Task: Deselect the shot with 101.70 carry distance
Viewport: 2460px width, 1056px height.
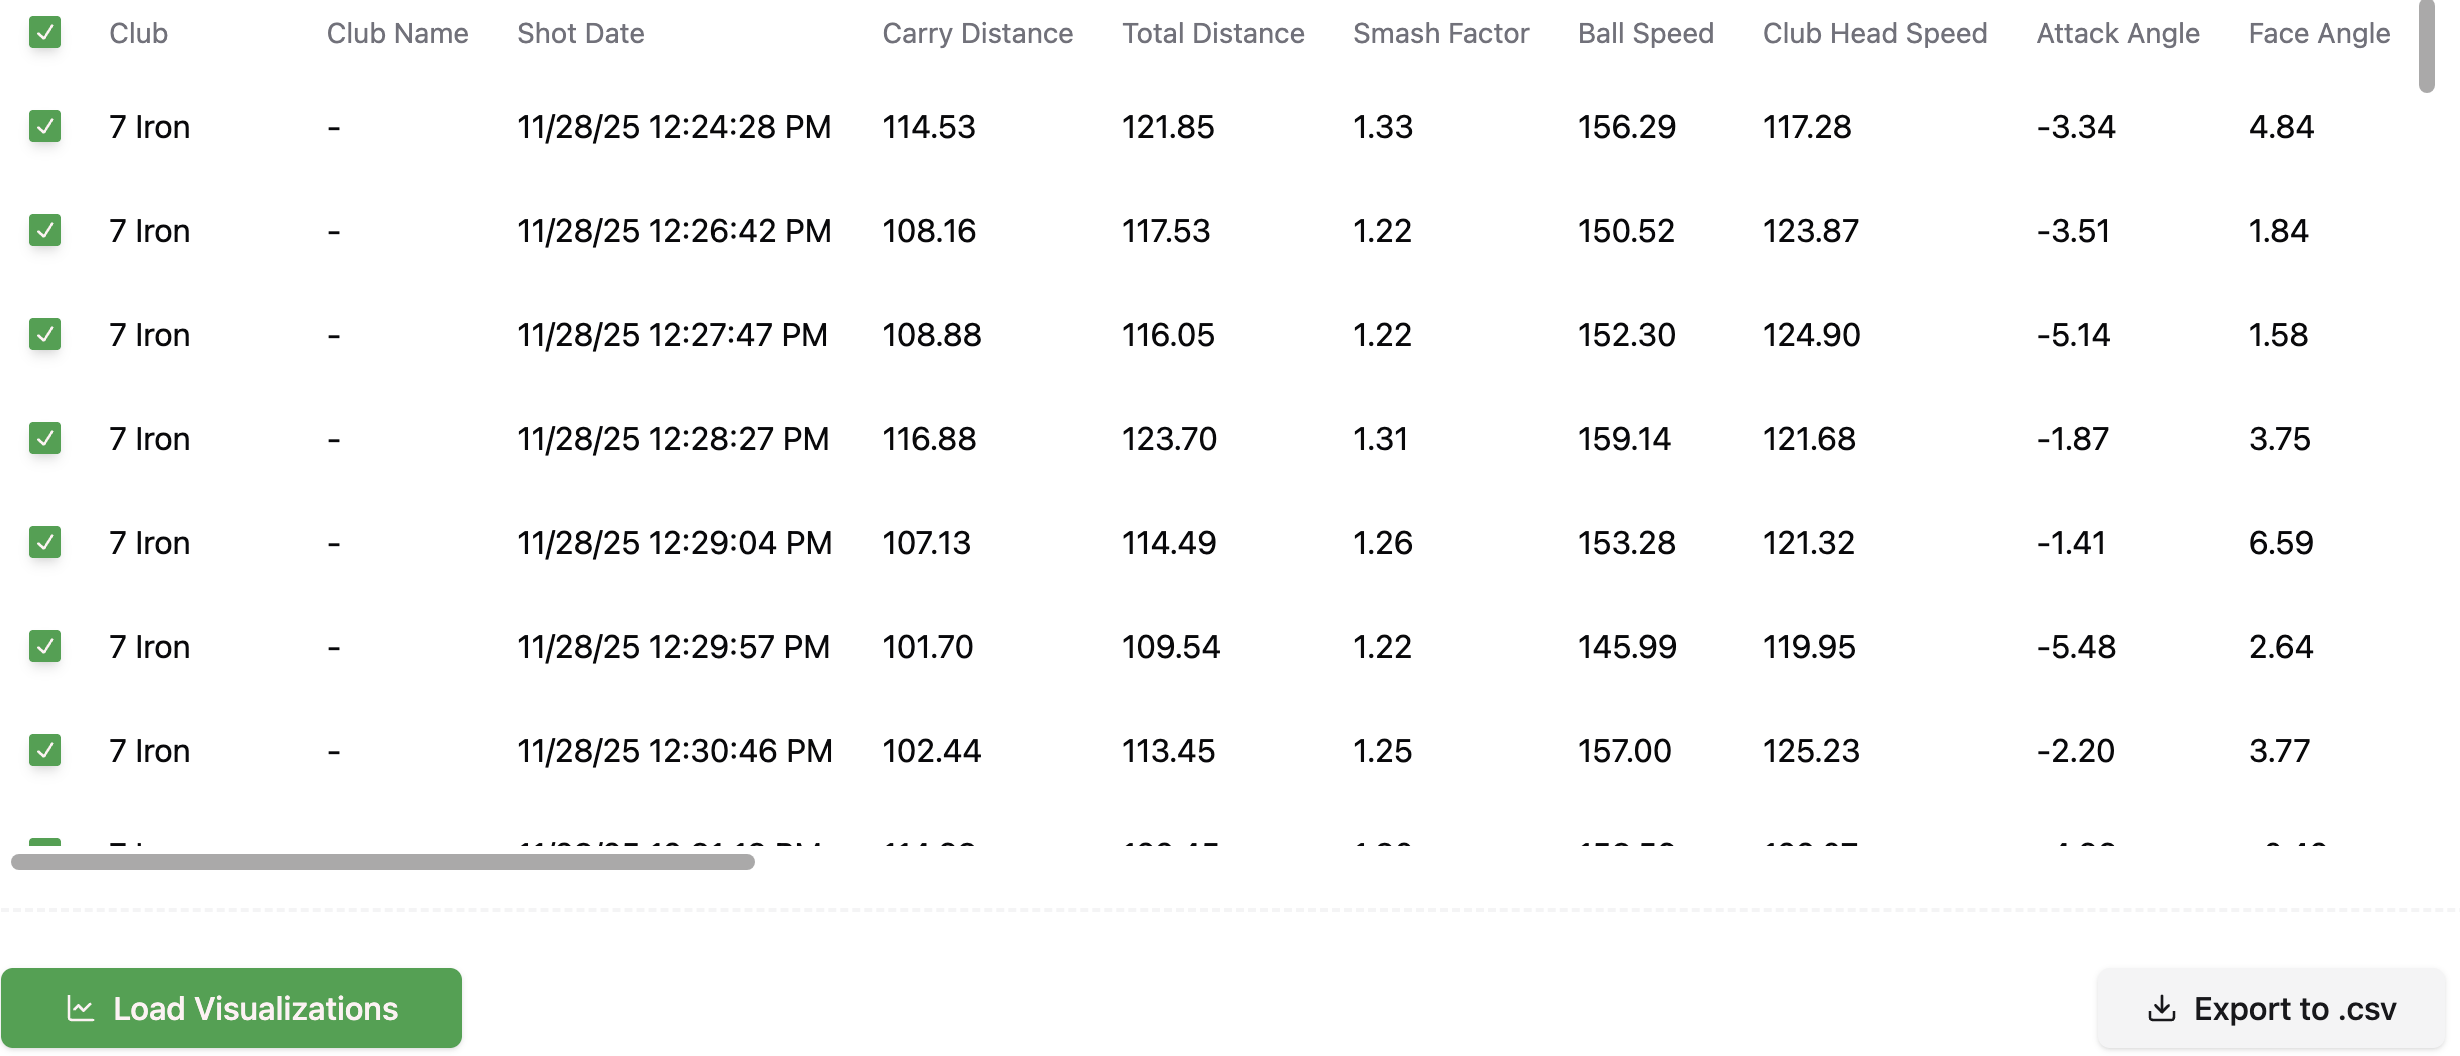Action: [45, 647]
